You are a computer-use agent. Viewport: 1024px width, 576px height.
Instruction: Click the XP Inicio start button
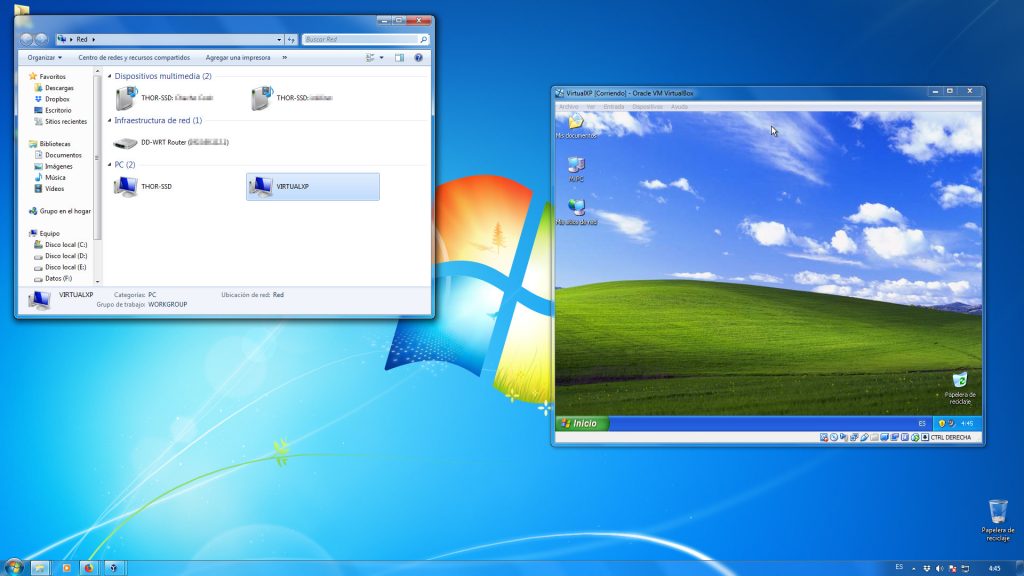click(x=581, y=424)
